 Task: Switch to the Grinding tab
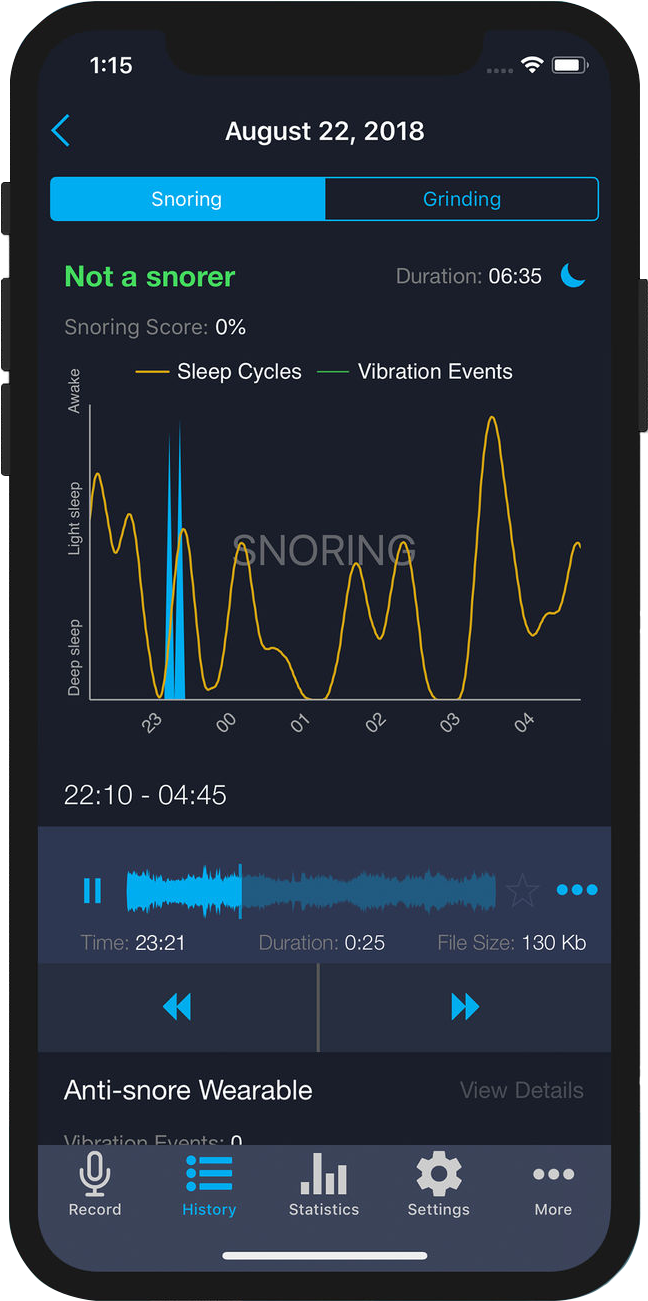[461, 199]
